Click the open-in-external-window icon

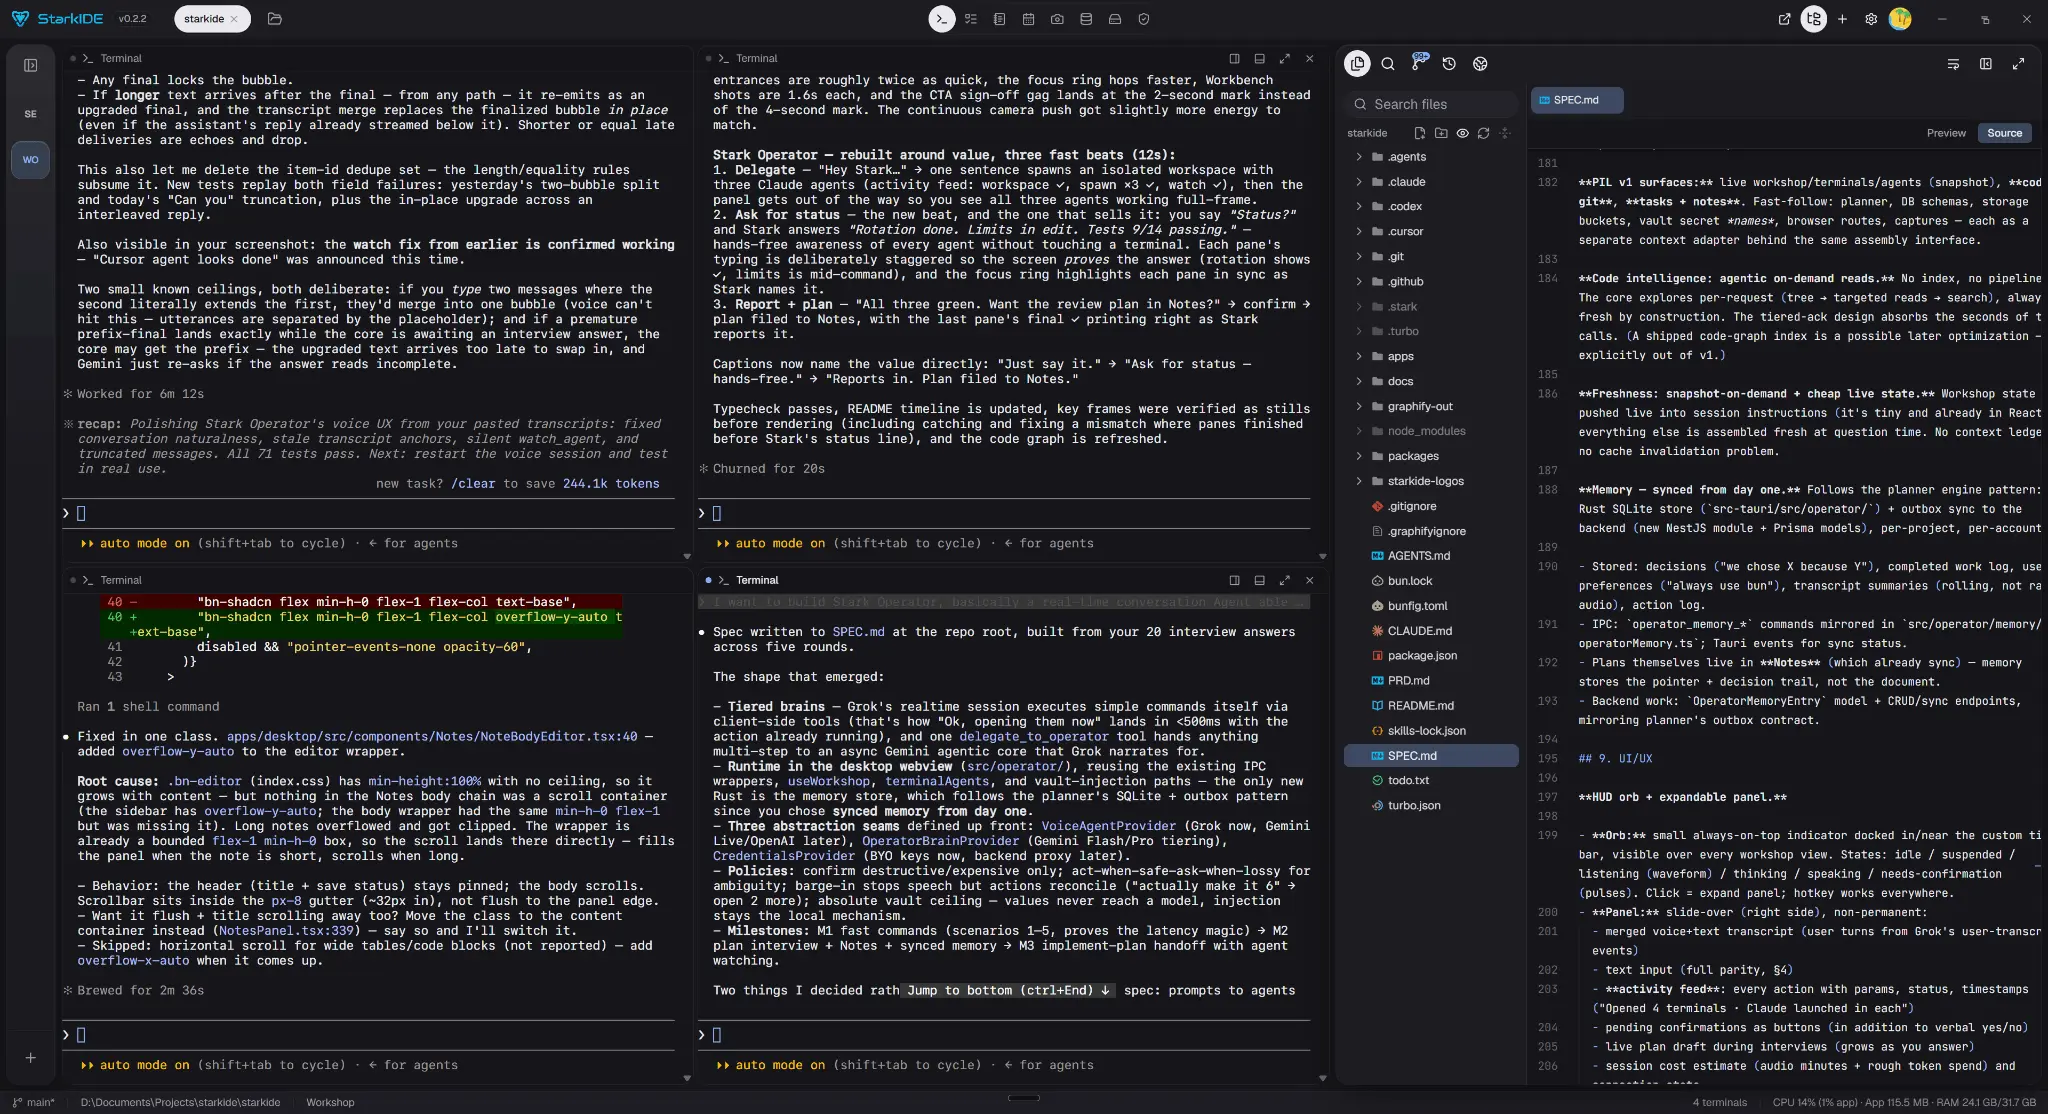[x=1784, y=19]
